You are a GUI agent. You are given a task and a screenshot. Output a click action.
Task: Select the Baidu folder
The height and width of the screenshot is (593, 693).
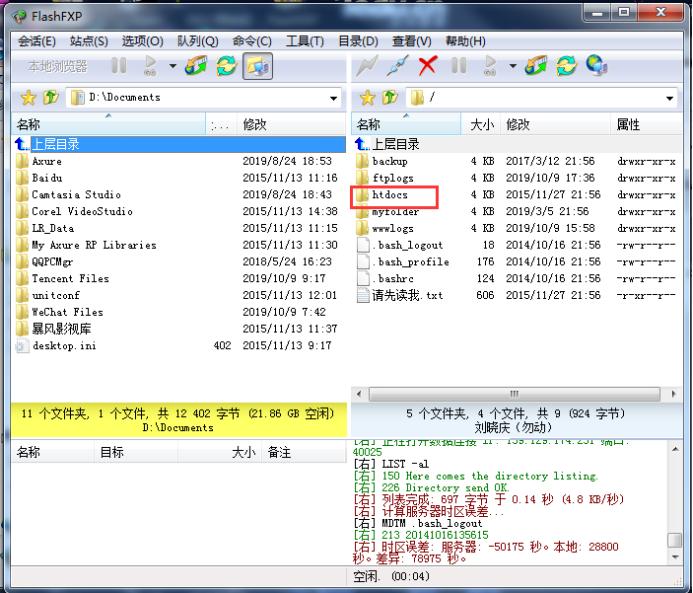[179, 178]
